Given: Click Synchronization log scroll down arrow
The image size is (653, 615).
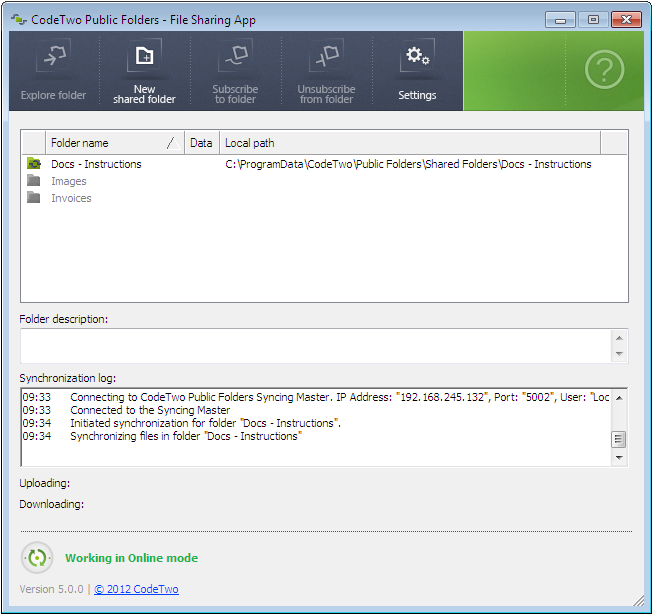Looking at the screenshot, I should [619, 457].
